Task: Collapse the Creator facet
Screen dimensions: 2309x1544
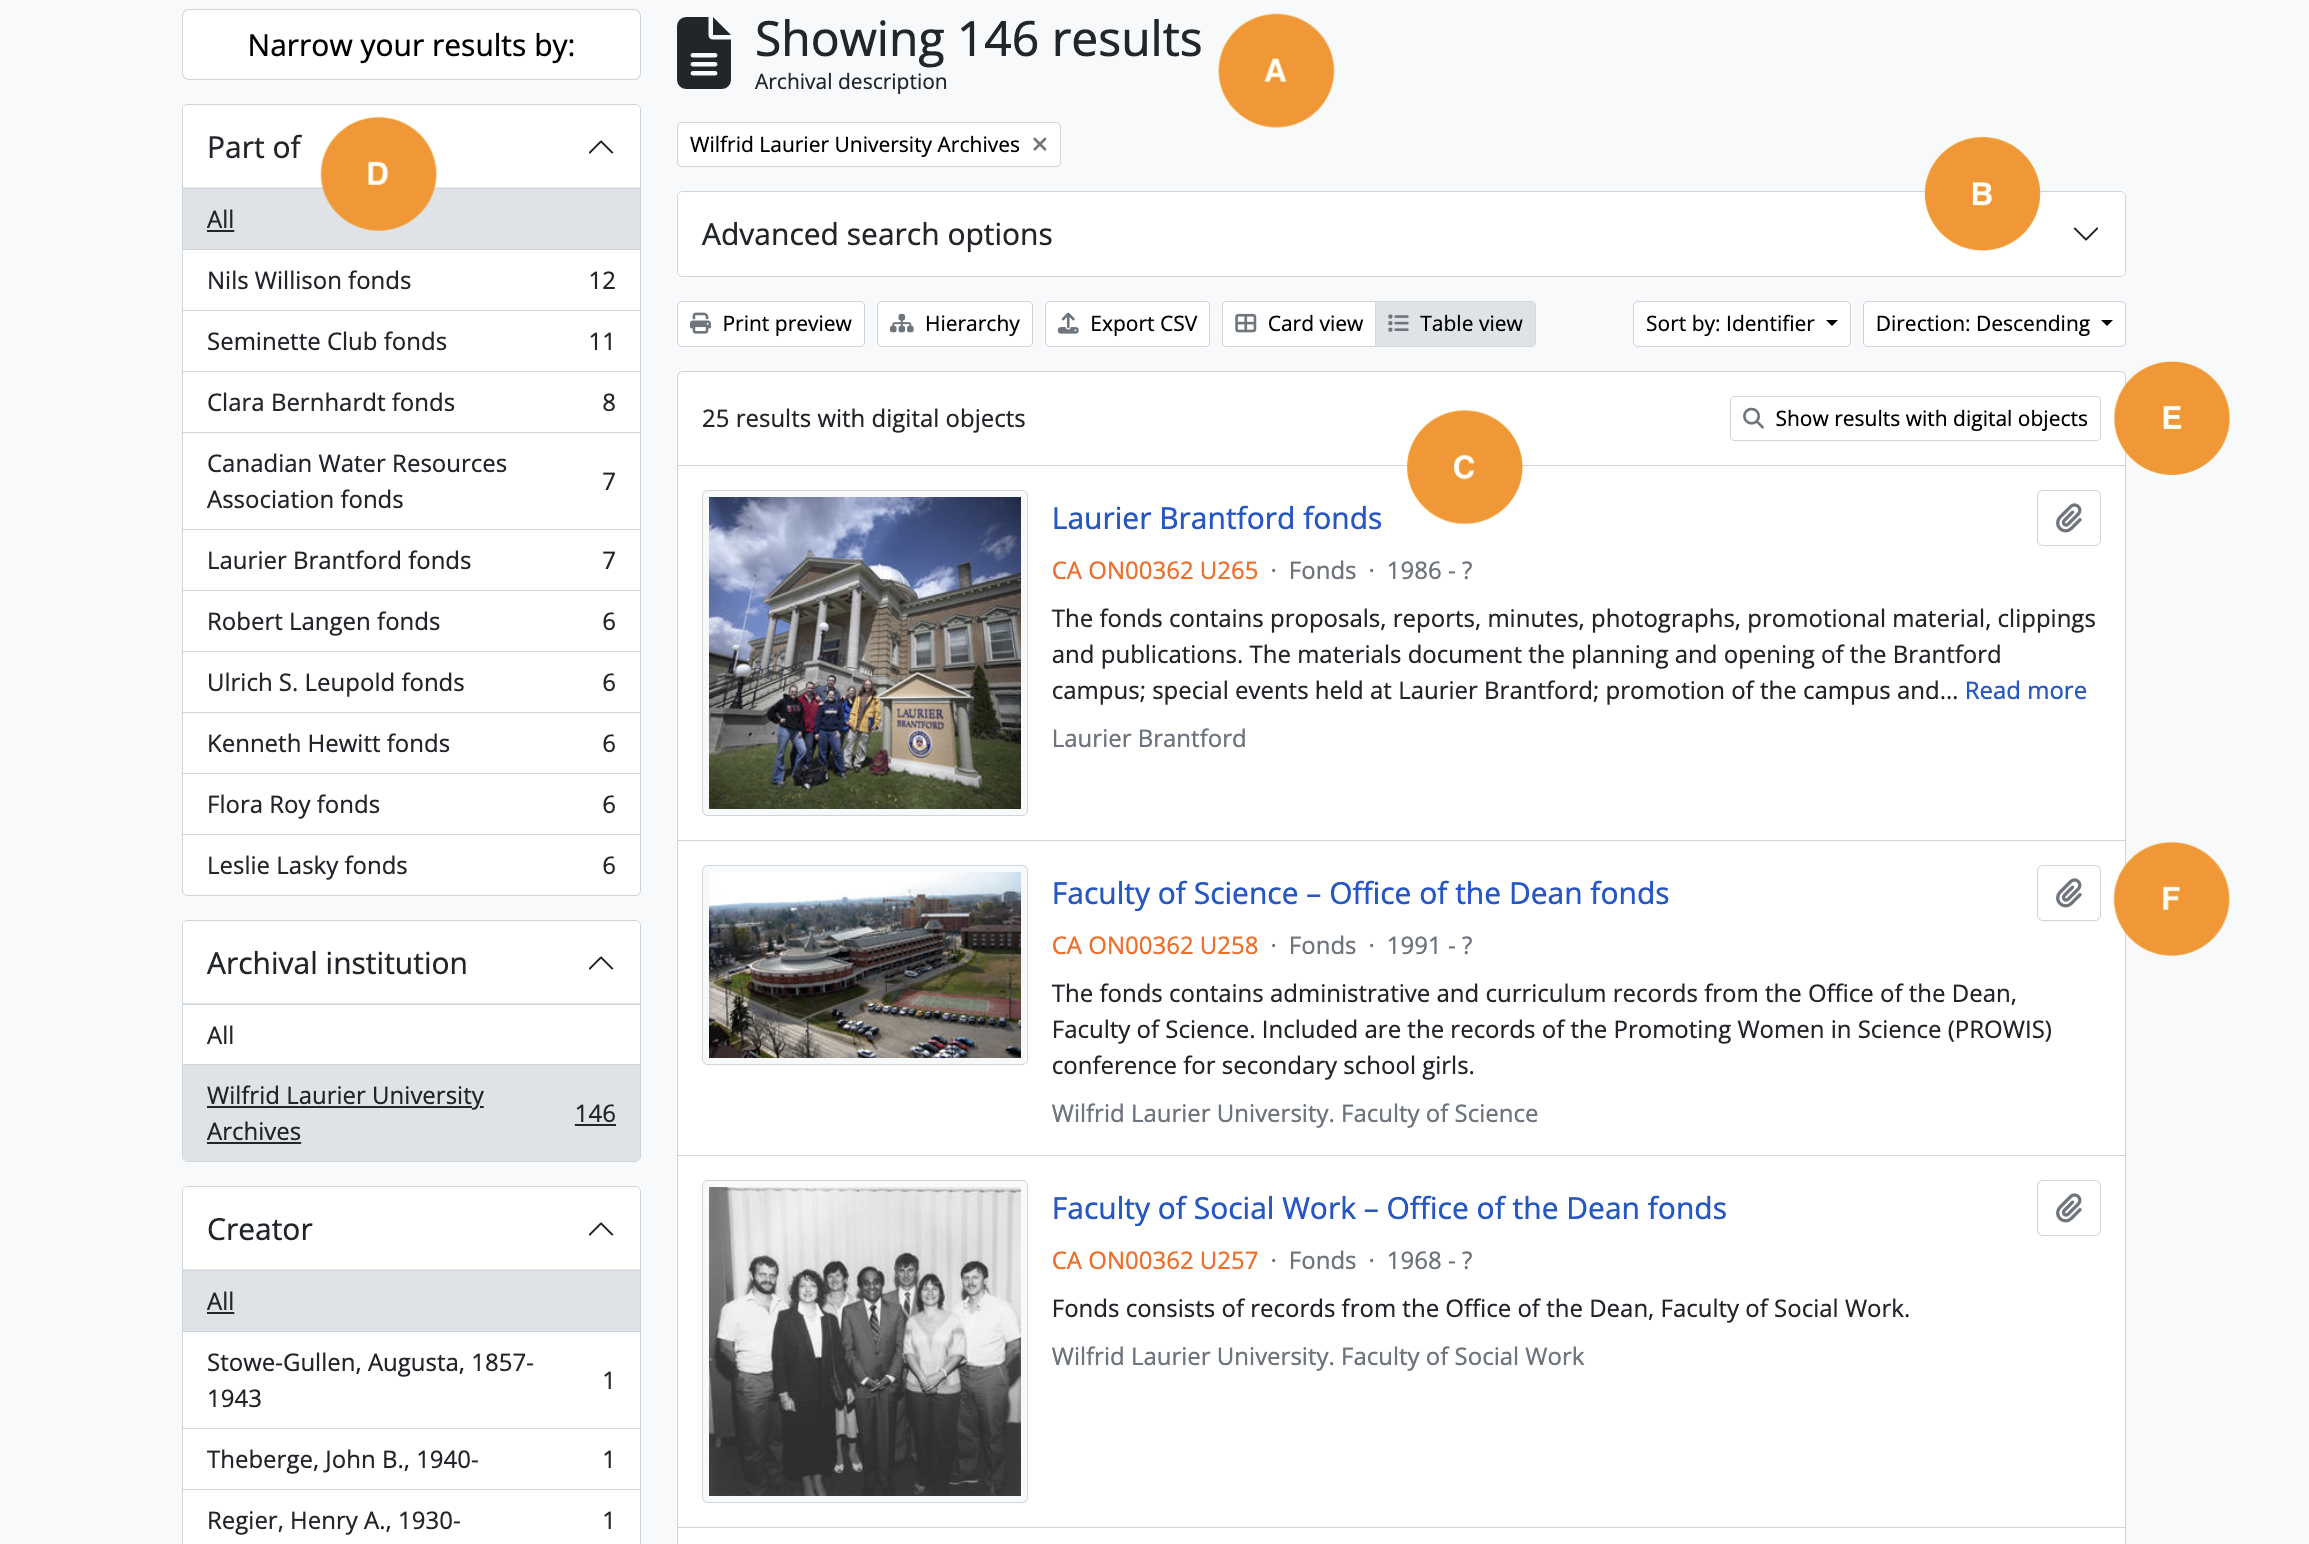Action: 600,1229
